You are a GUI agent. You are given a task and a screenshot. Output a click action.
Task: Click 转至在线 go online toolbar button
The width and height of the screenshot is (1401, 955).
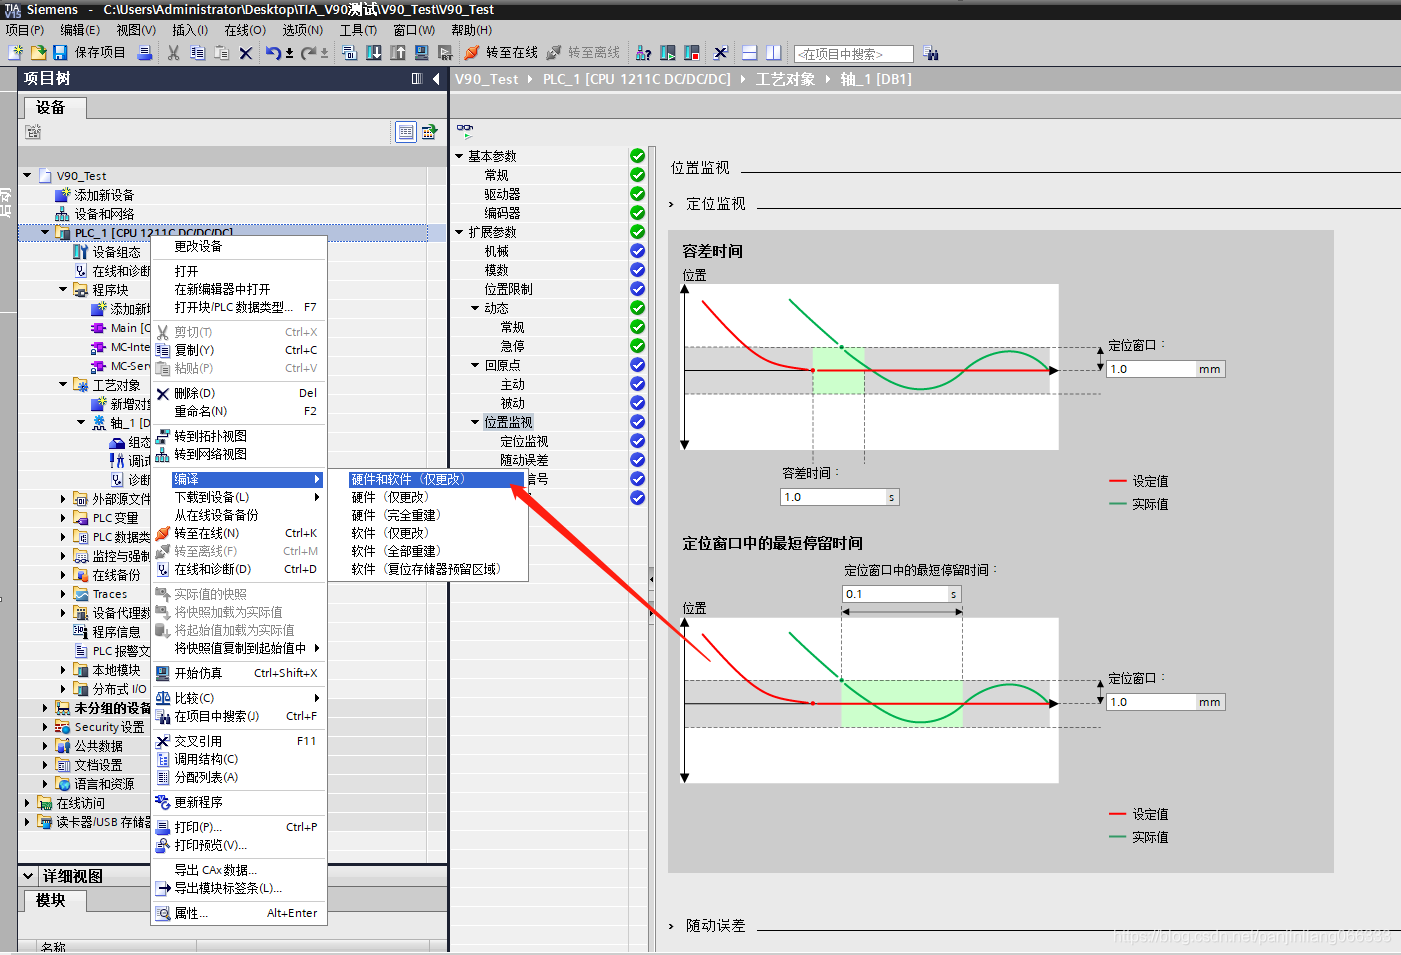pyautogui.click(x=501, y=53)
